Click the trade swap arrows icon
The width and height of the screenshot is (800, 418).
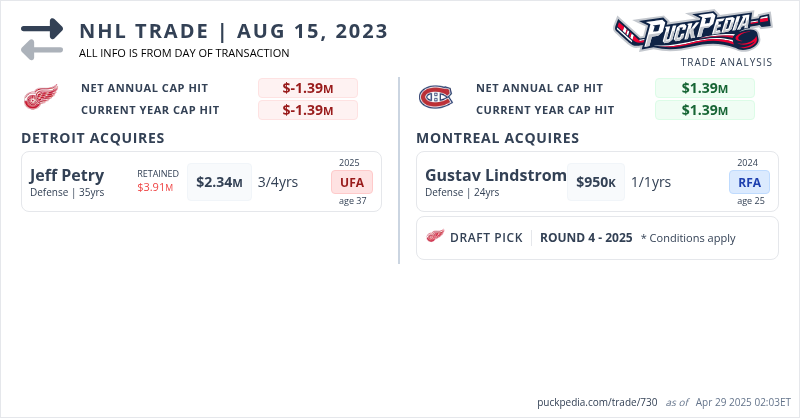pyautogui.click(x=42, y=39)
